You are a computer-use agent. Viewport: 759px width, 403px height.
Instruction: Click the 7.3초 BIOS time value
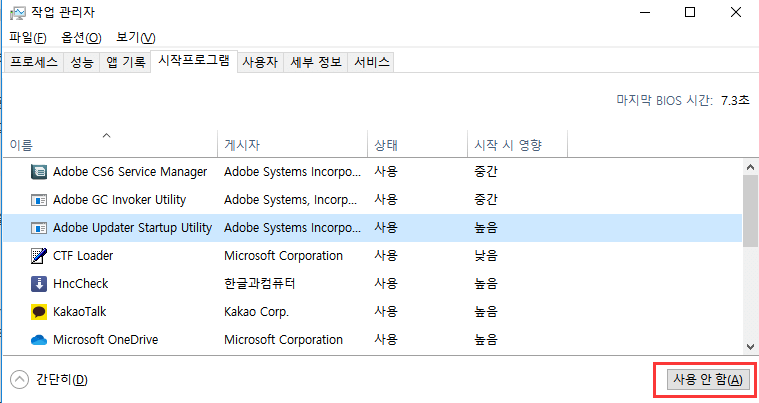pyautogui.click(x=735, y=101)
